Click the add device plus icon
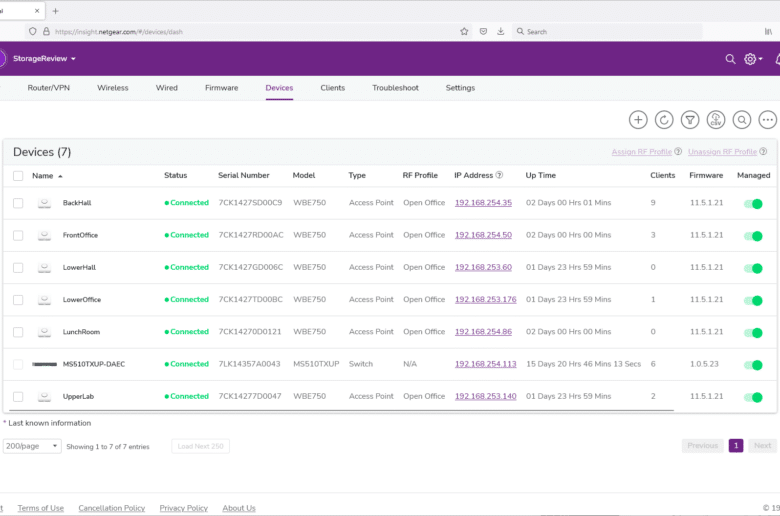 638,120
